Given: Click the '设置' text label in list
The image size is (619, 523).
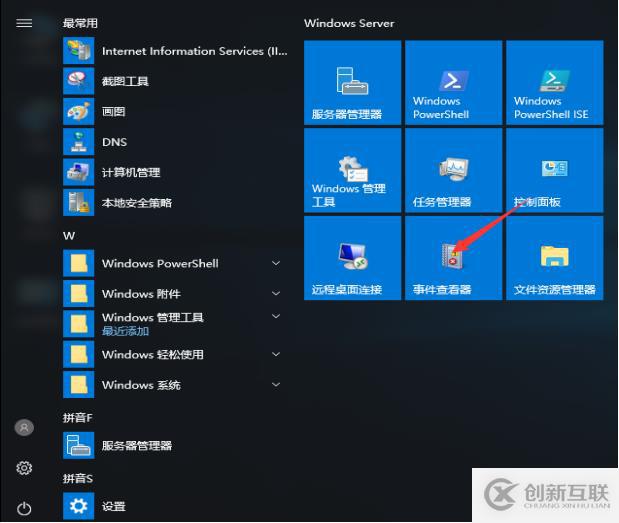Looking at the screenshot, I should (x=114, y=506).
